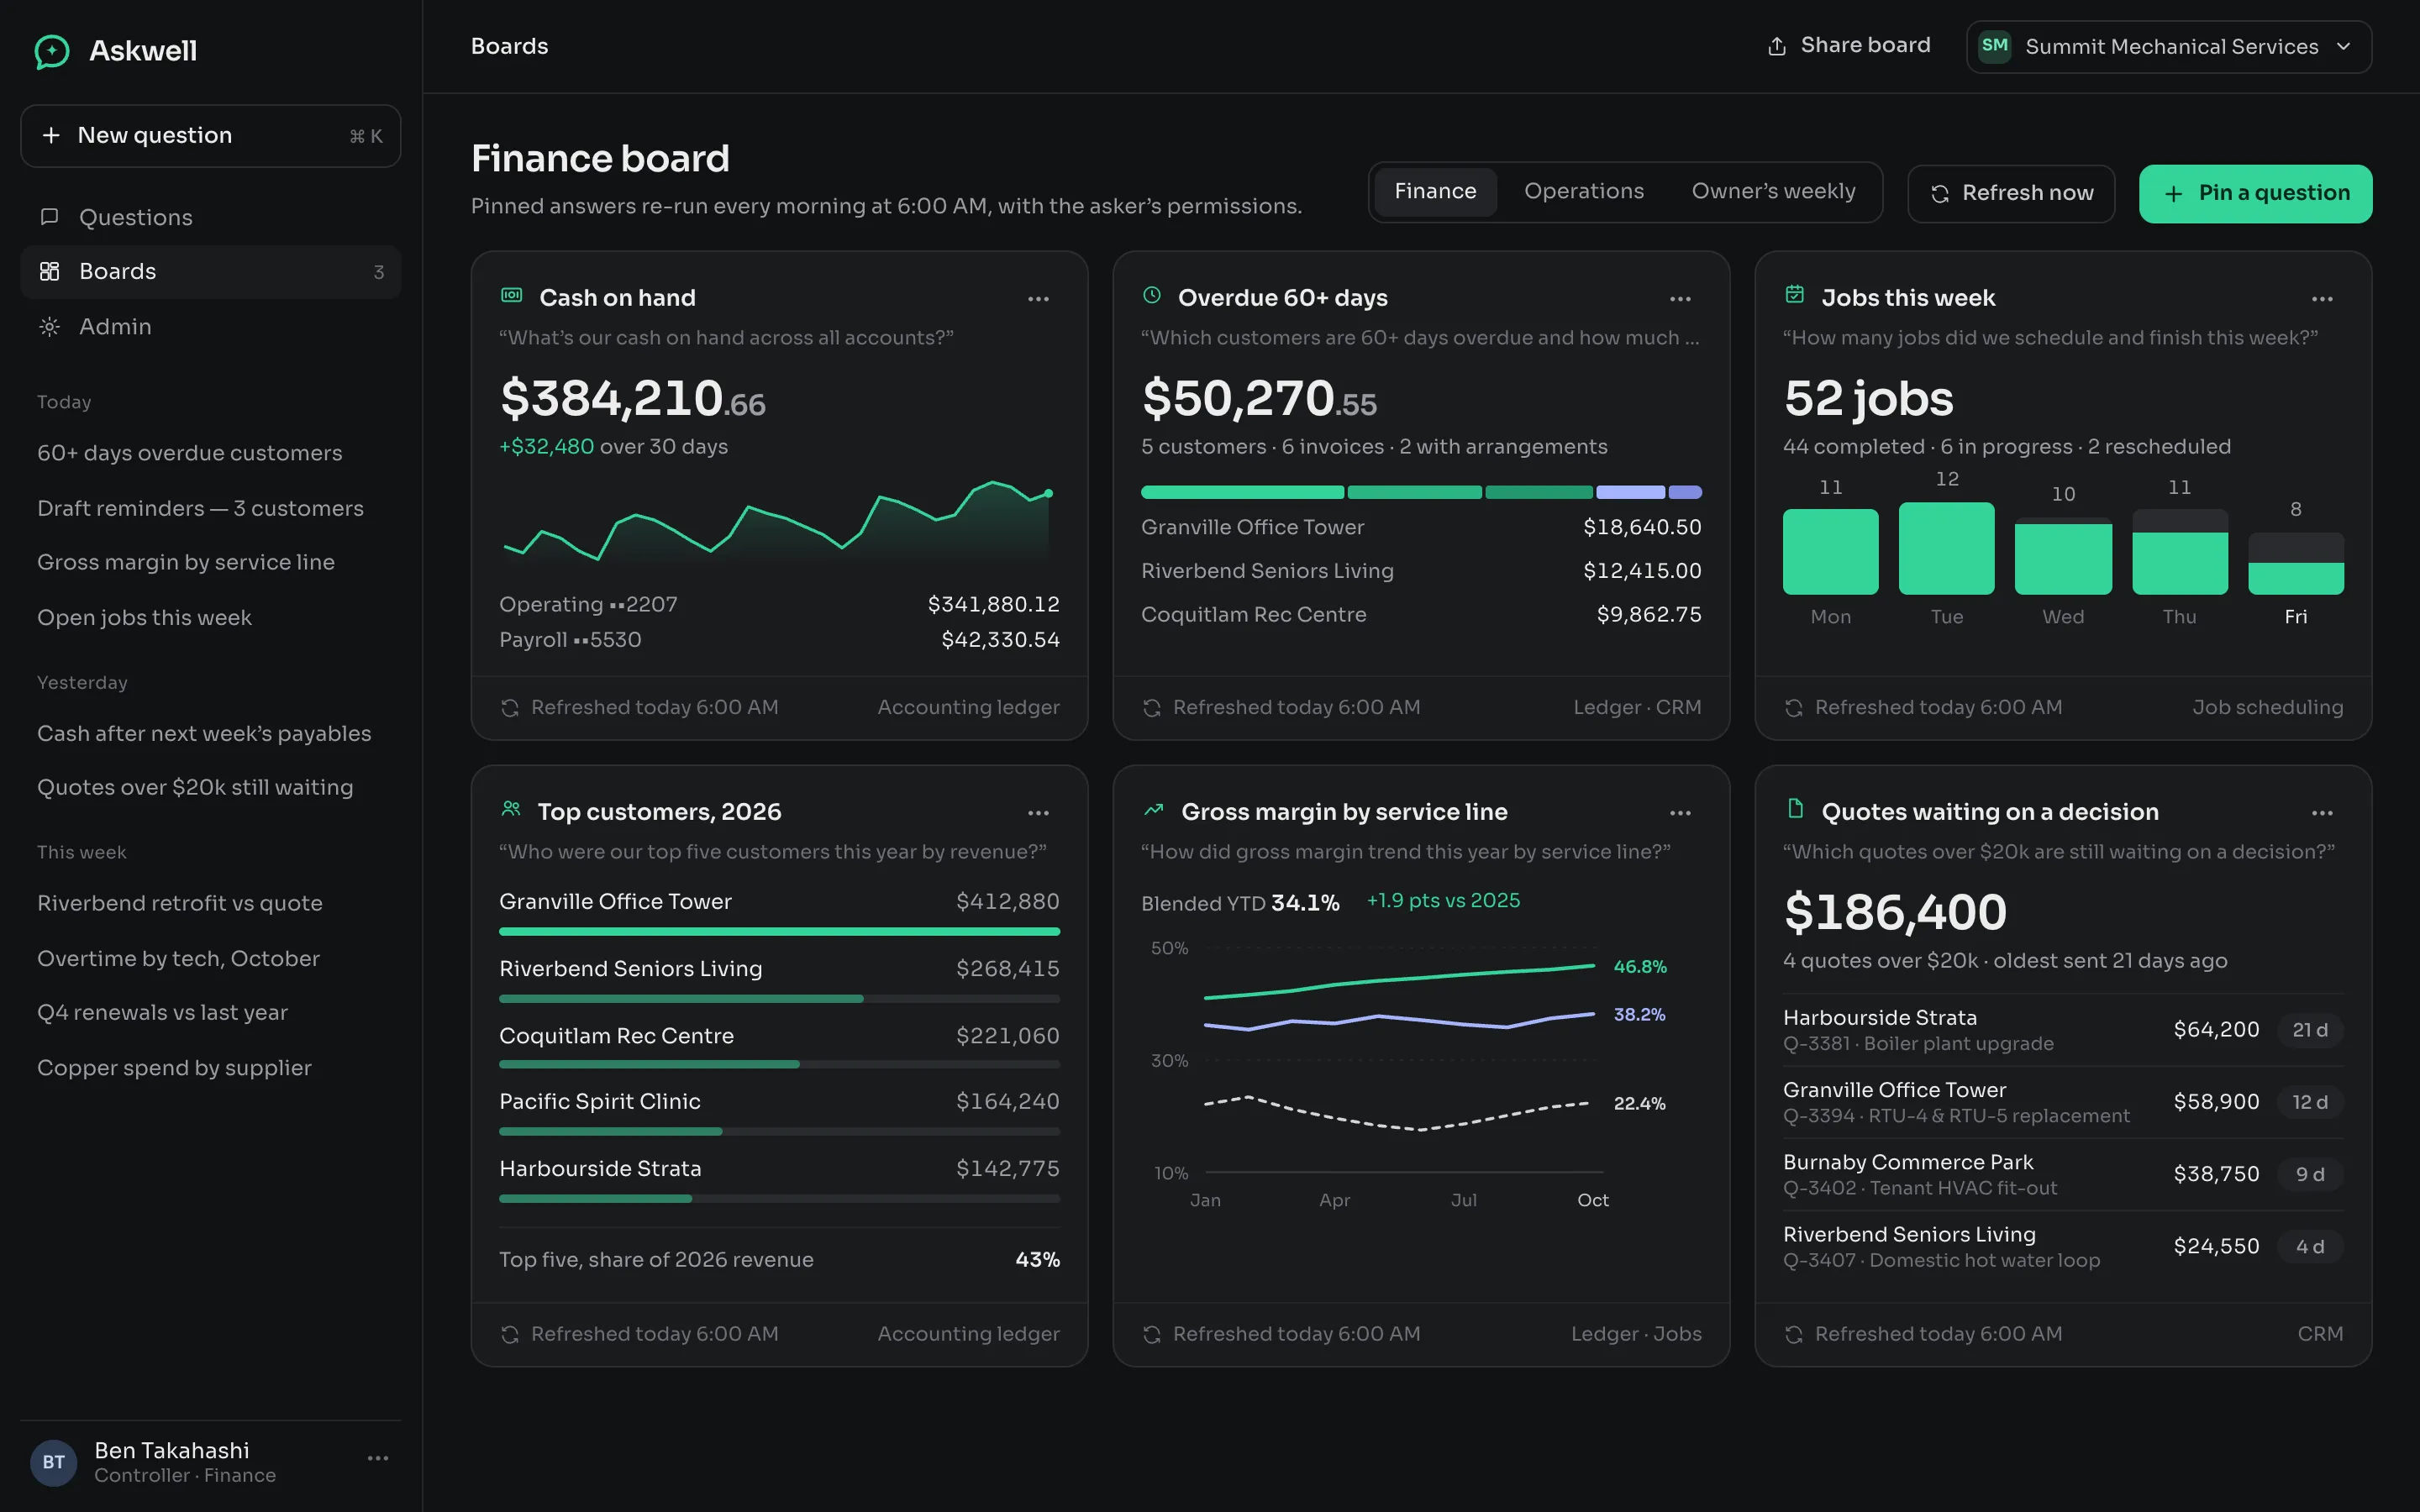2420x1512 pixels.
Task: Open more options on Top customers, 2026 card
Action: (x=1038, y=813)
